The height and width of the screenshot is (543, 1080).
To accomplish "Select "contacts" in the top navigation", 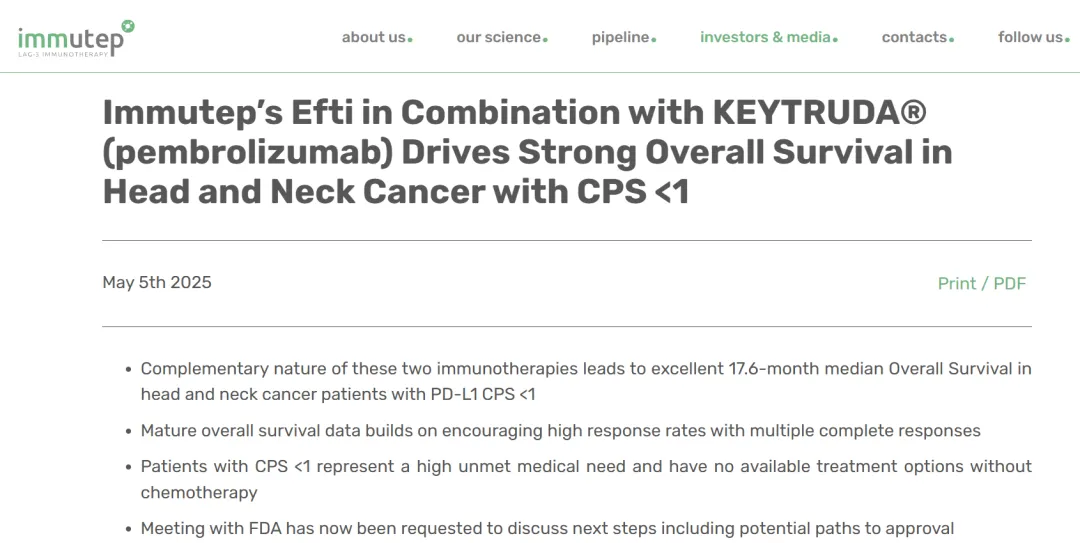I will point(913,37).
